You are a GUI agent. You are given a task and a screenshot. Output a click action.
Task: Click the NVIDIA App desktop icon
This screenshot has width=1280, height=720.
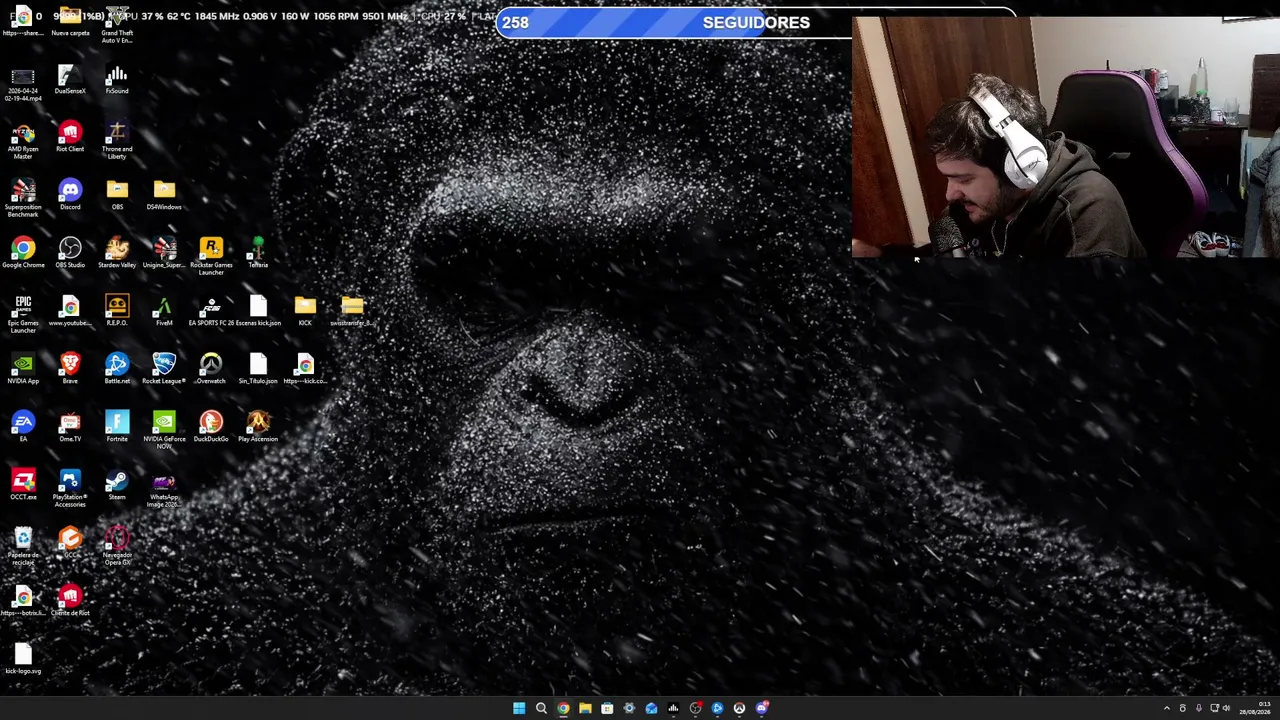[23, 366]
